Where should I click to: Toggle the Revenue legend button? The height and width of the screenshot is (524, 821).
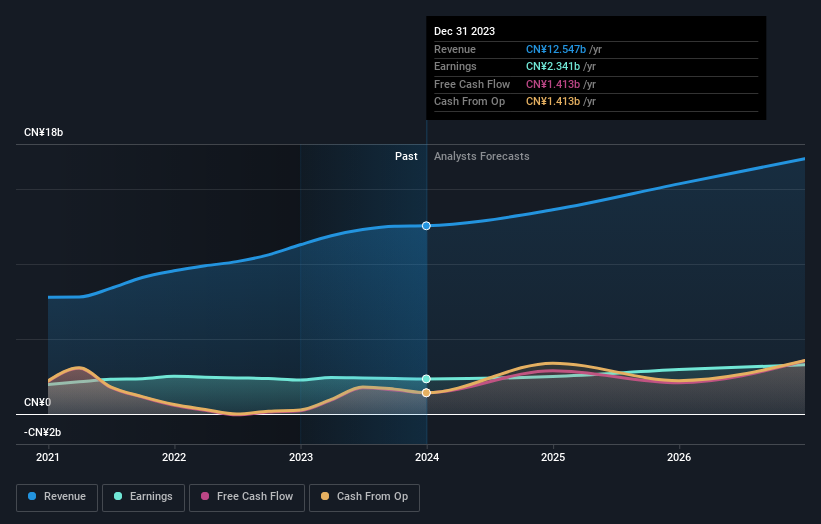57,497
